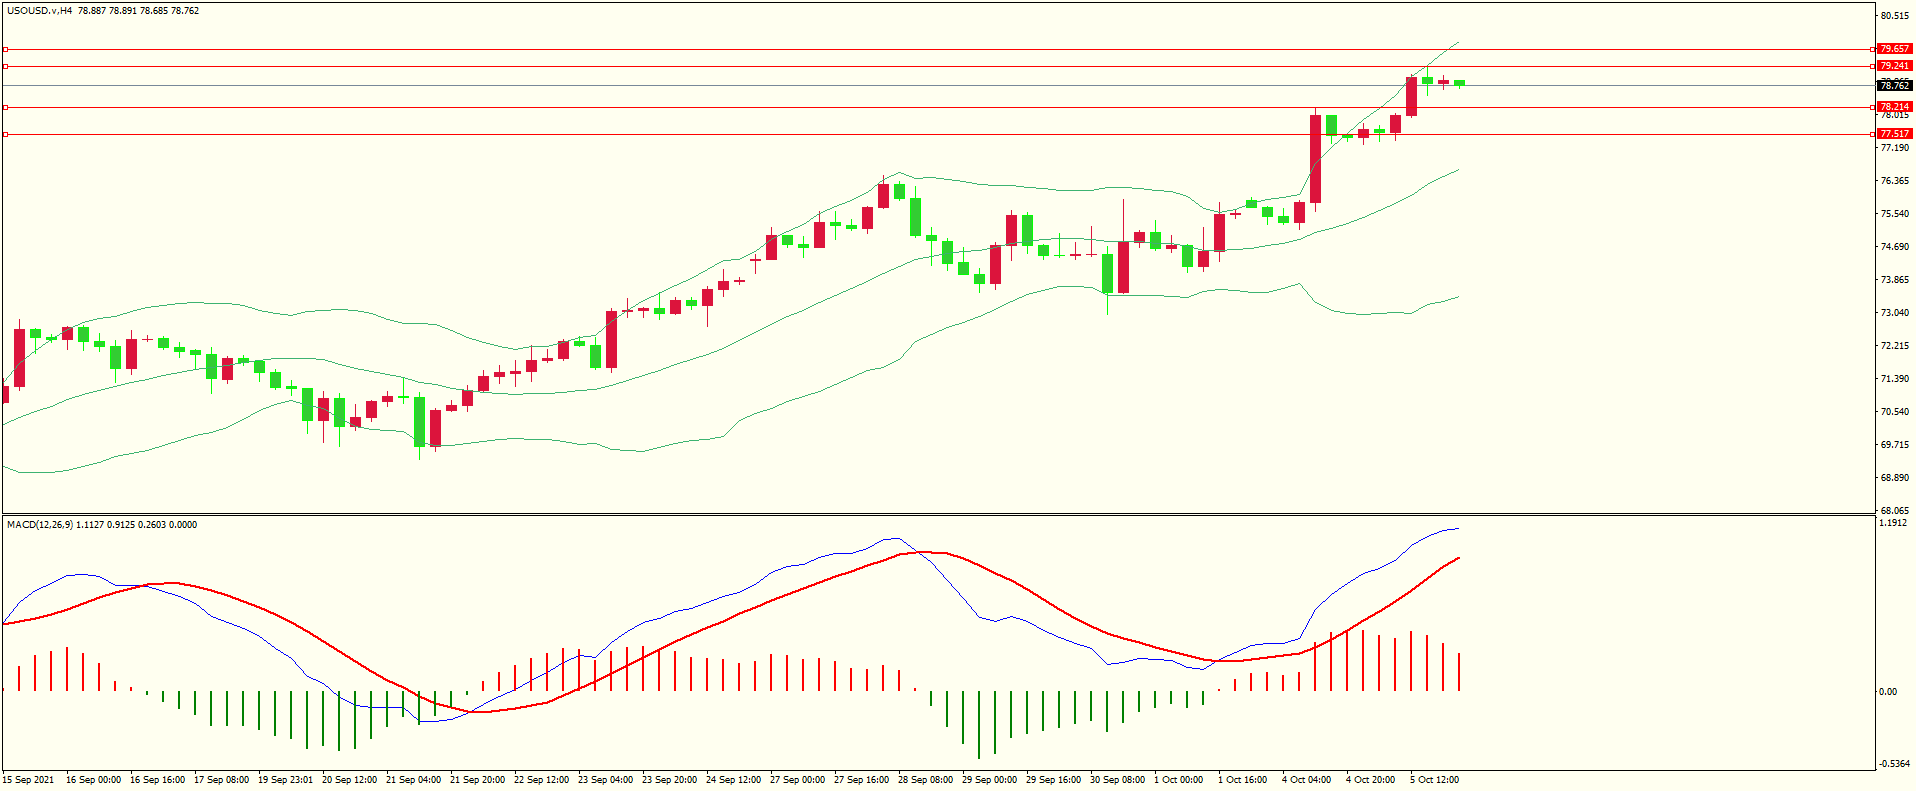
Task: Click the 23 Sep 04:00 time label
Action: click(605, 780)
